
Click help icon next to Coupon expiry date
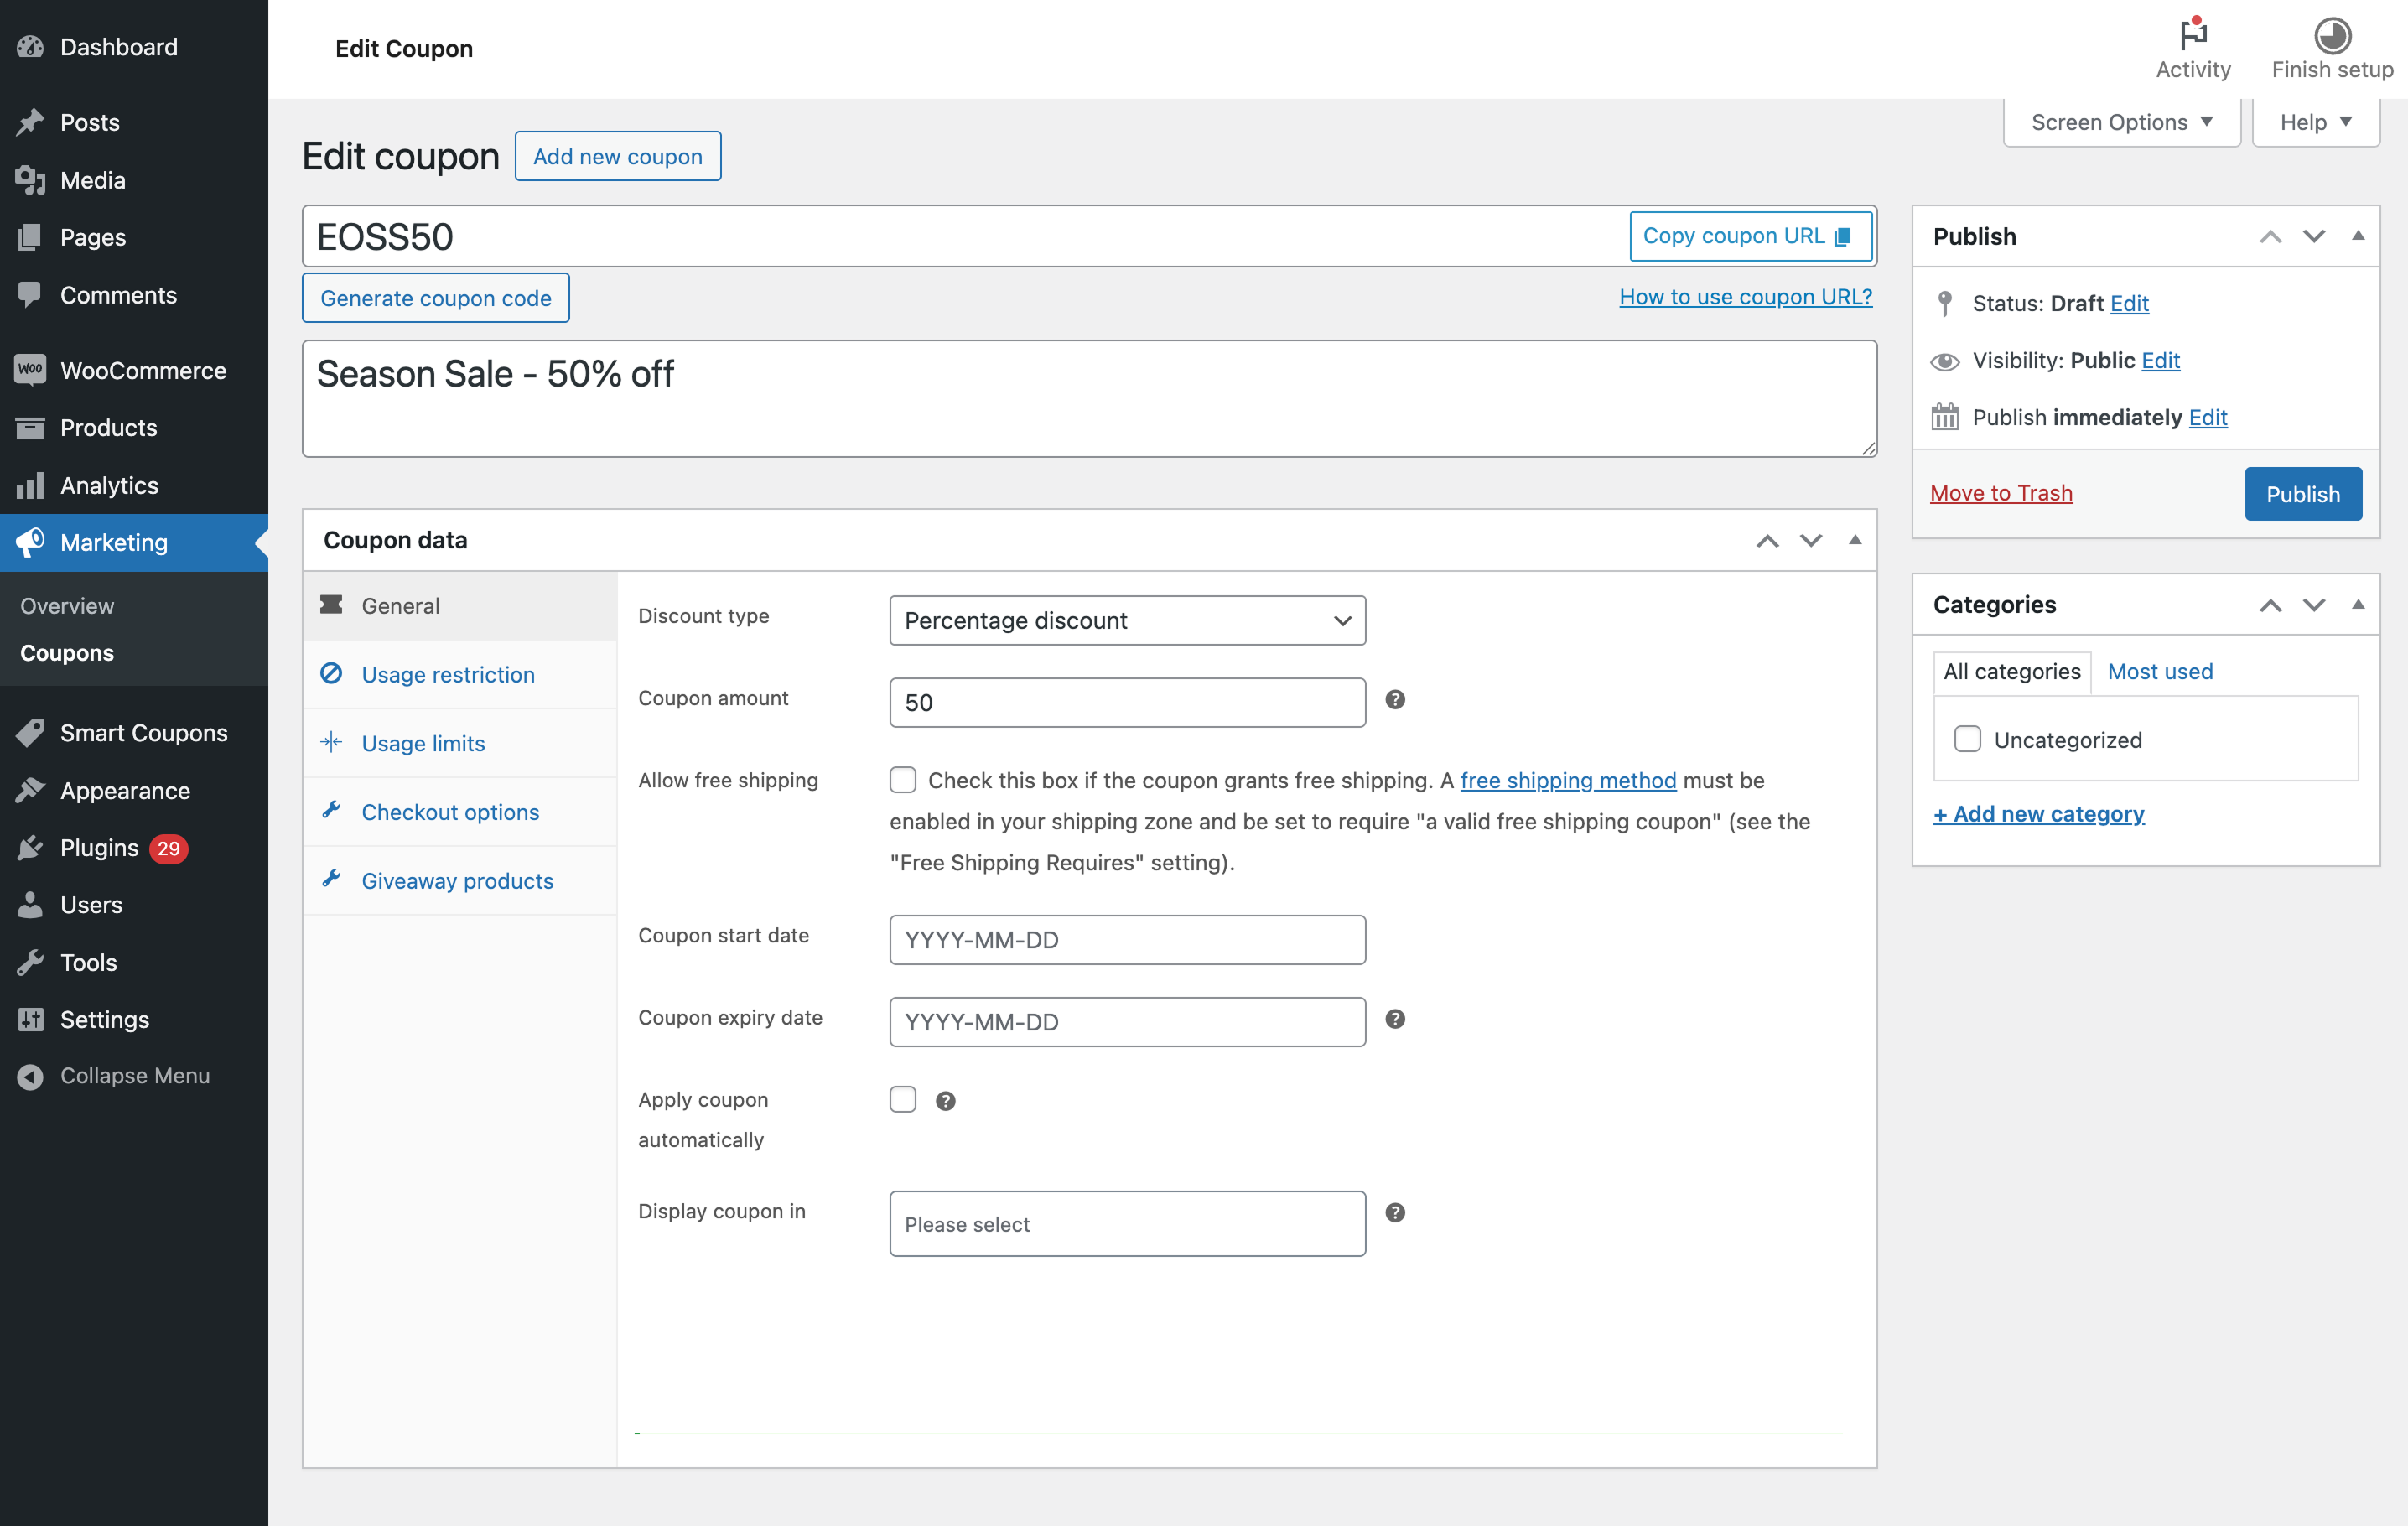[x=1395, y=1019]
